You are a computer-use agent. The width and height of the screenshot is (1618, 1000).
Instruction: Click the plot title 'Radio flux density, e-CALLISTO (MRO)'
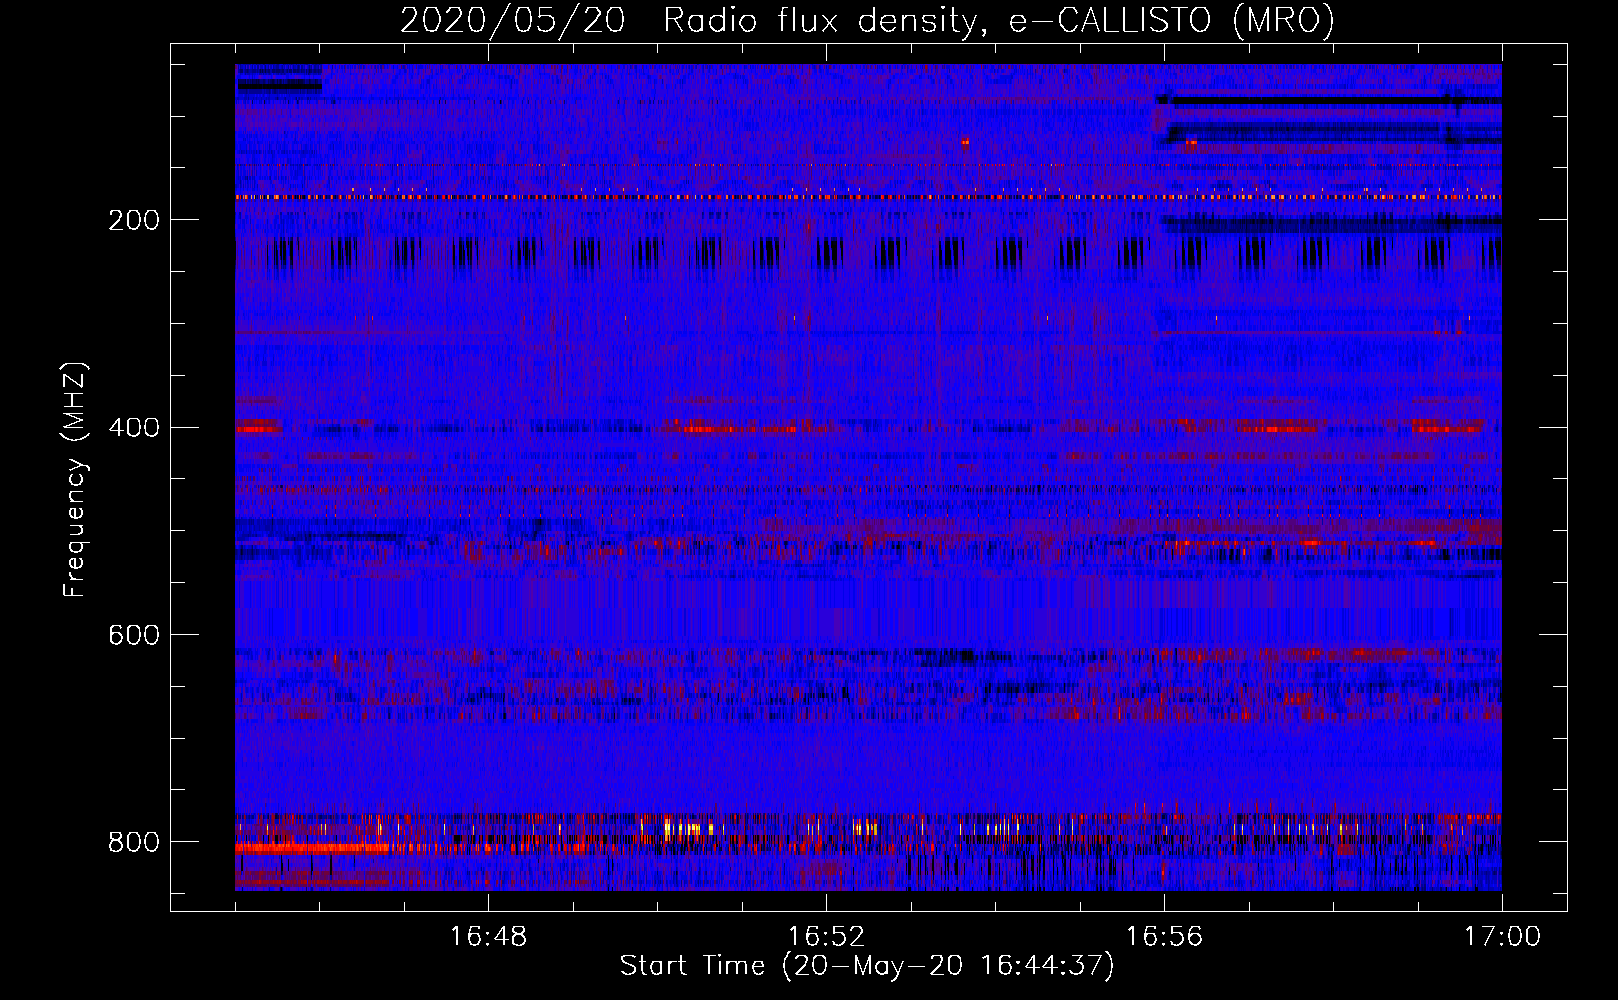click(x=999, y=21)
